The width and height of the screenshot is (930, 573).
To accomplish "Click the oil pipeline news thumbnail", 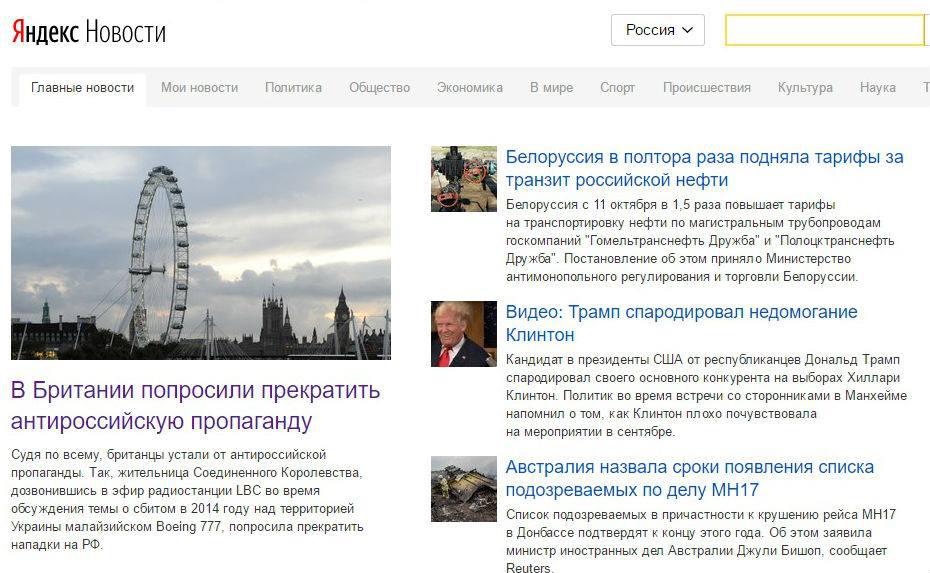I will (x=464, y=179).
